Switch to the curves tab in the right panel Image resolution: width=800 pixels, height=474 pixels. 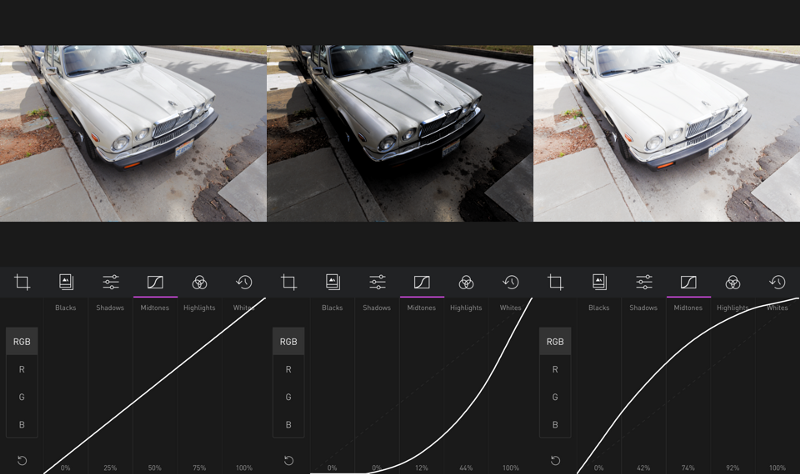(x=688, y=283)
